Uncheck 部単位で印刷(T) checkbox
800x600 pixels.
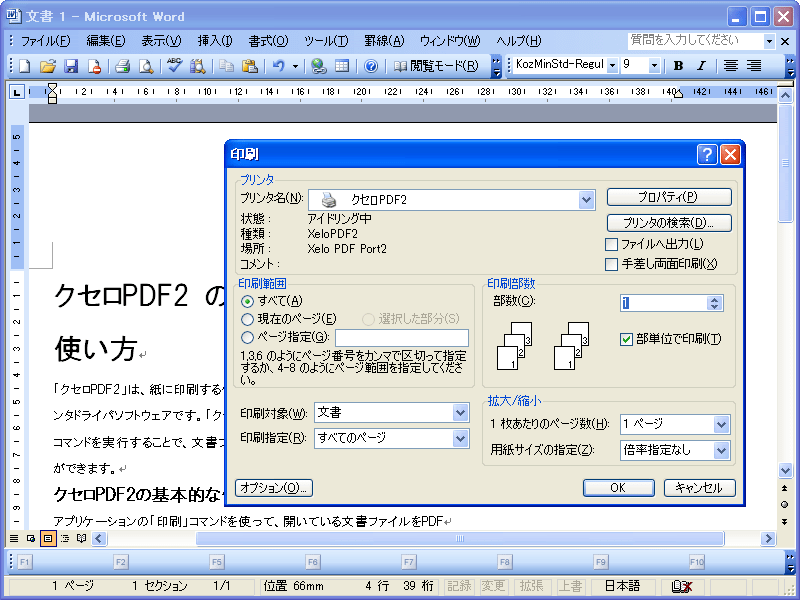click(627, 339)
